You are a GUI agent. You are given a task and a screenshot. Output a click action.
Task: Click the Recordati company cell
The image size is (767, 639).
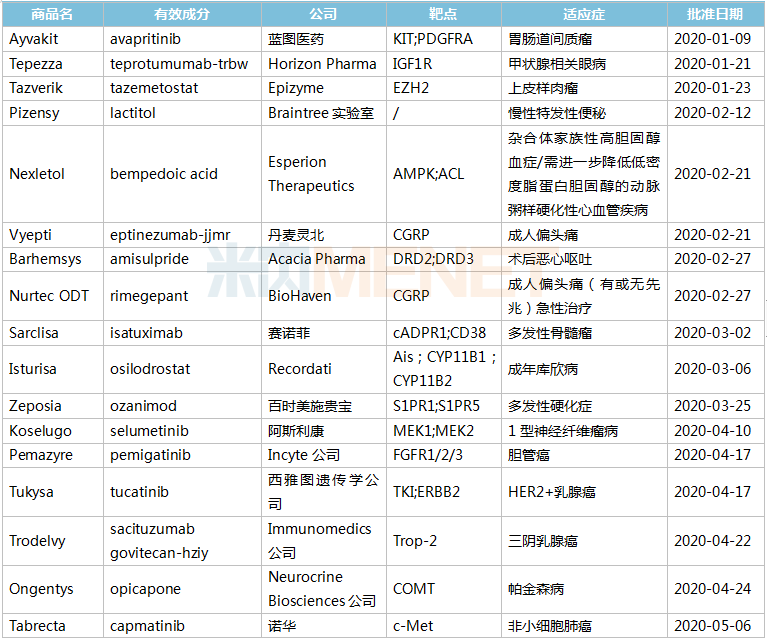click(x=323, y=369)
